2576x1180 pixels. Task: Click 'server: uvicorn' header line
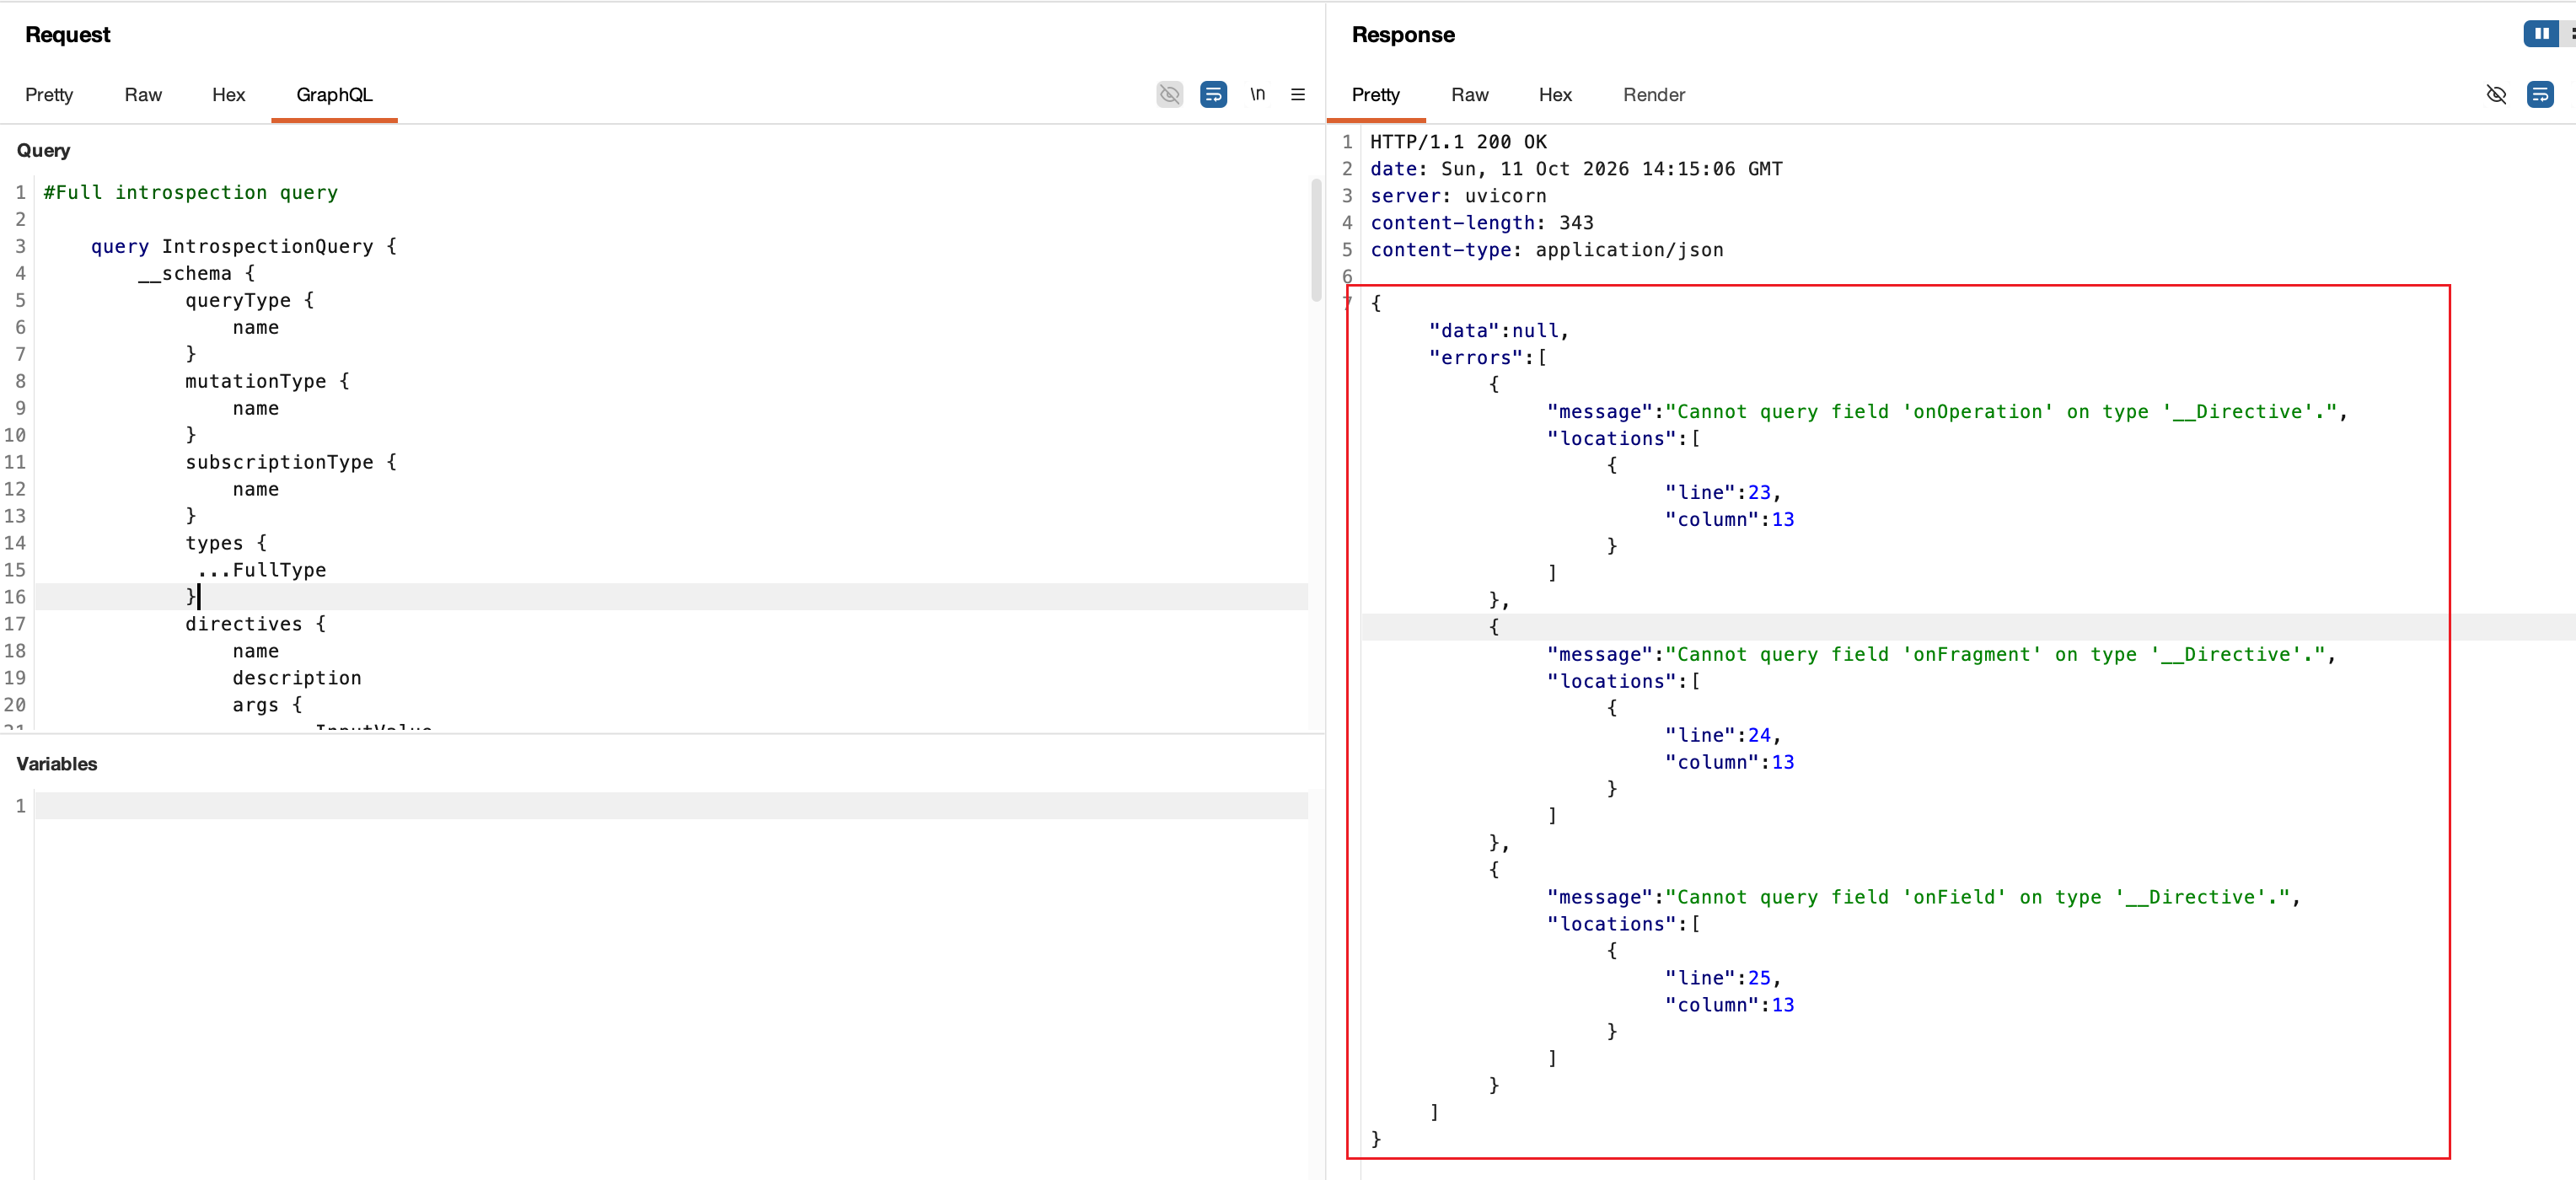point(1458,196)
